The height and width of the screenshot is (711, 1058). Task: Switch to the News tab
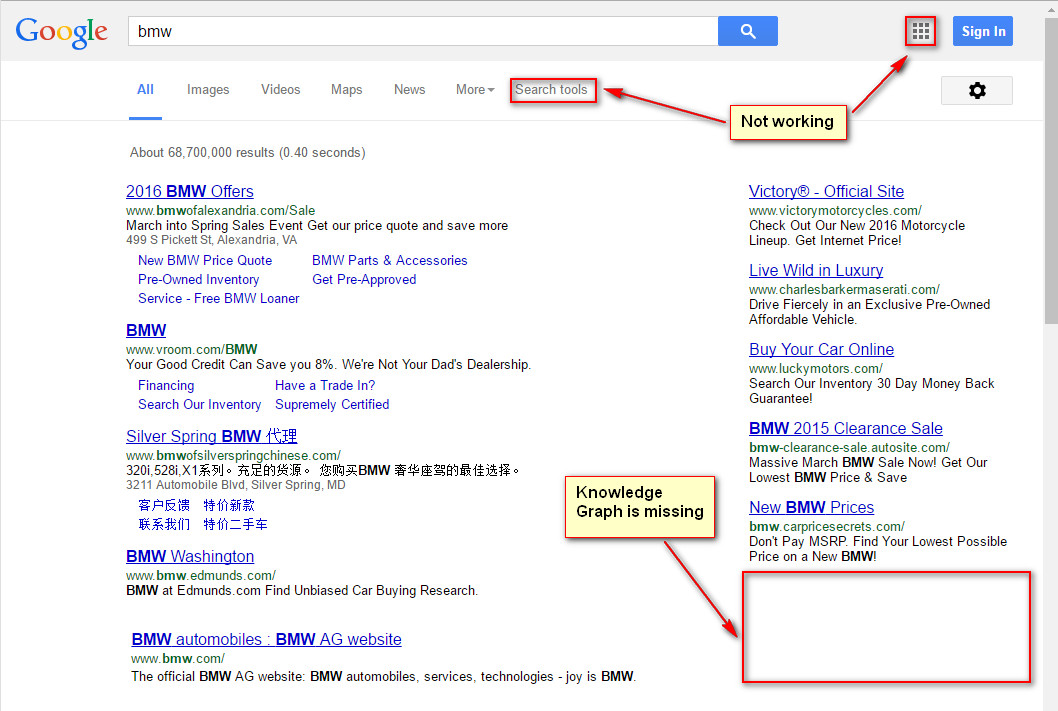pyautogui.click(x=410, y=90)
